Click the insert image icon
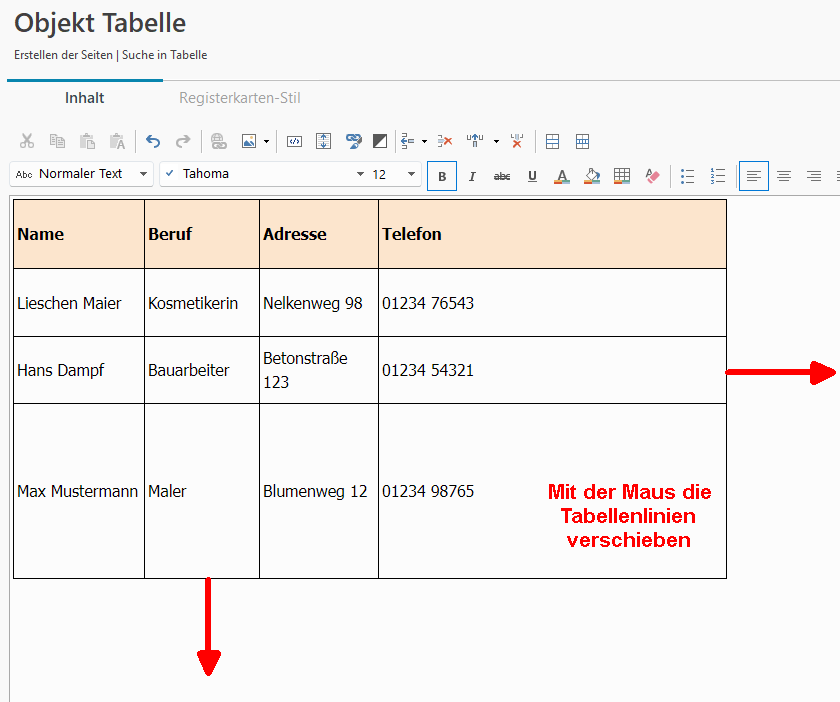840x702 pixels. [249, 141]
